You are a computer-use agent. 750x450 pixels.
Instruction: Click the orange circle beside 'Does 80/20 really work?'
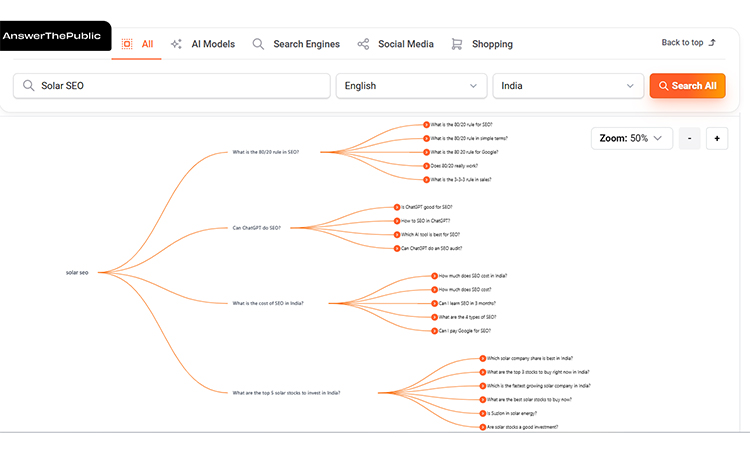(x=425, y=166)
